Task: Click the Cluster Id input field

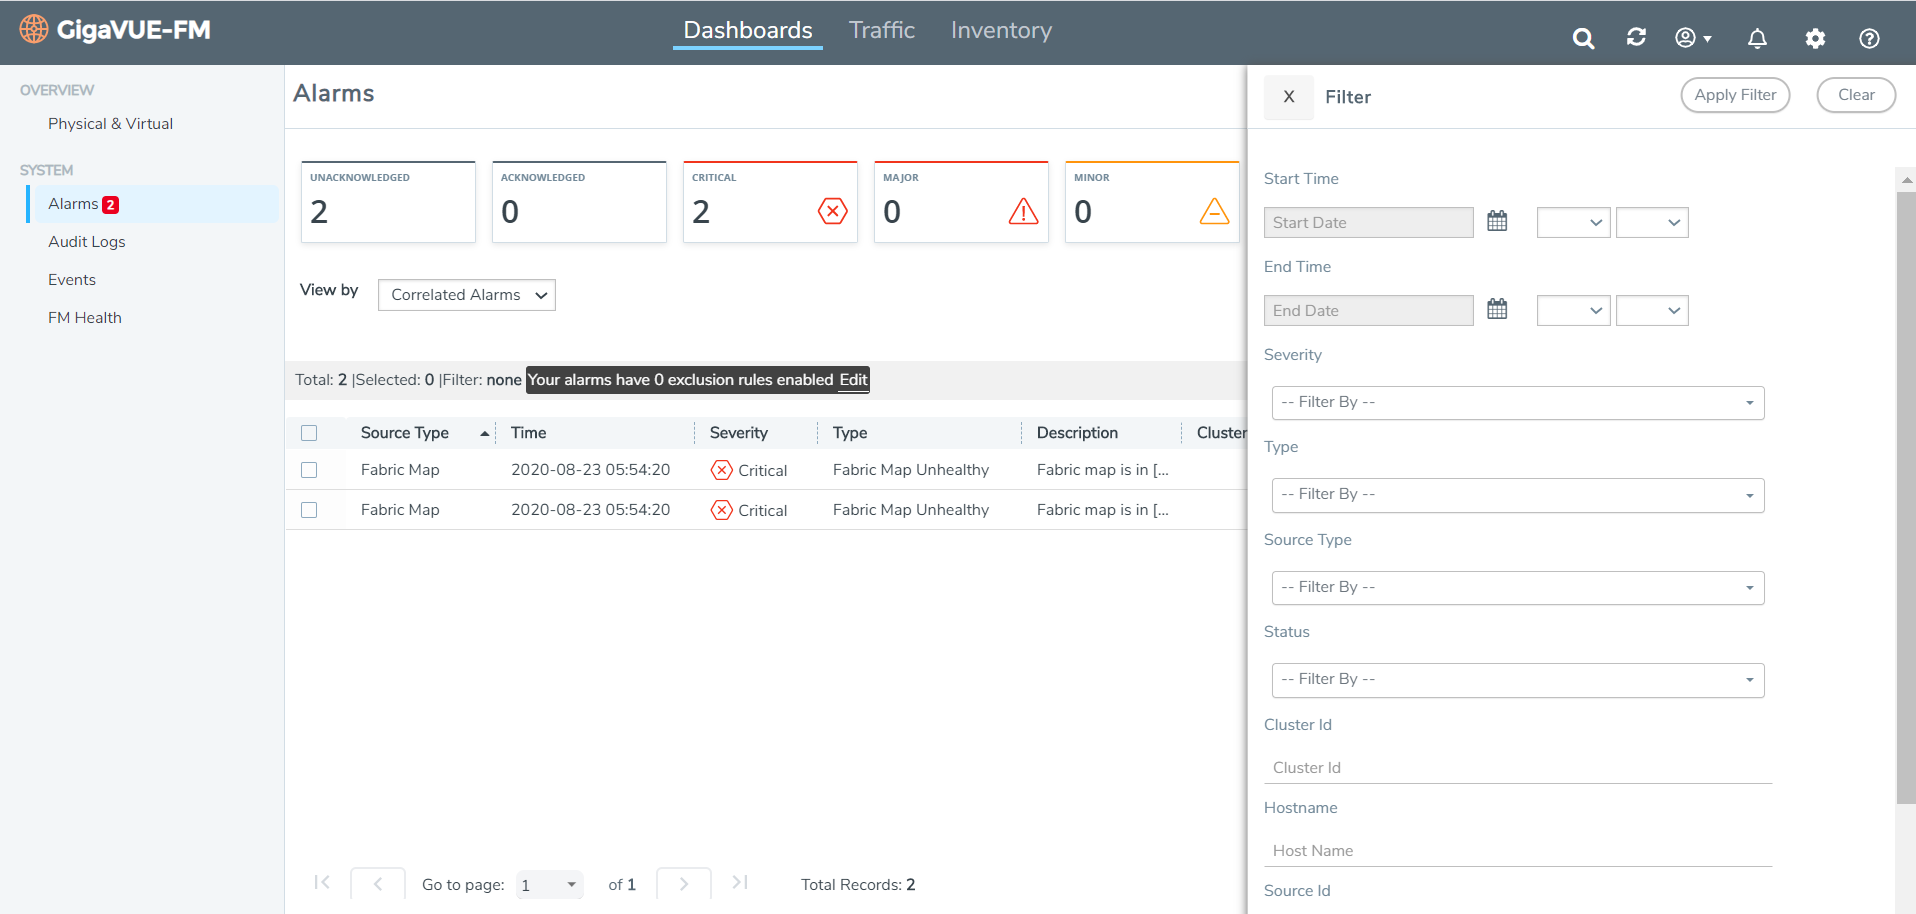Action: click(x=1517, y=768)
